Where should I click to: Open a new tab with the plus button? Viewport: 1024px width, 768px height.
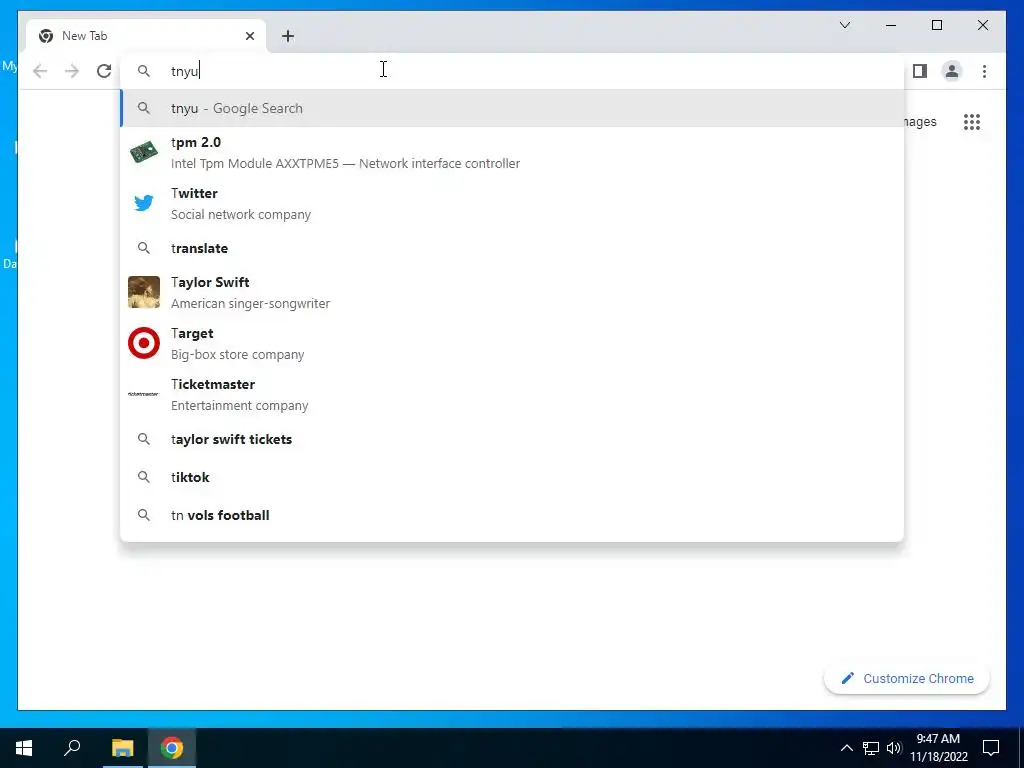point(288,36)
